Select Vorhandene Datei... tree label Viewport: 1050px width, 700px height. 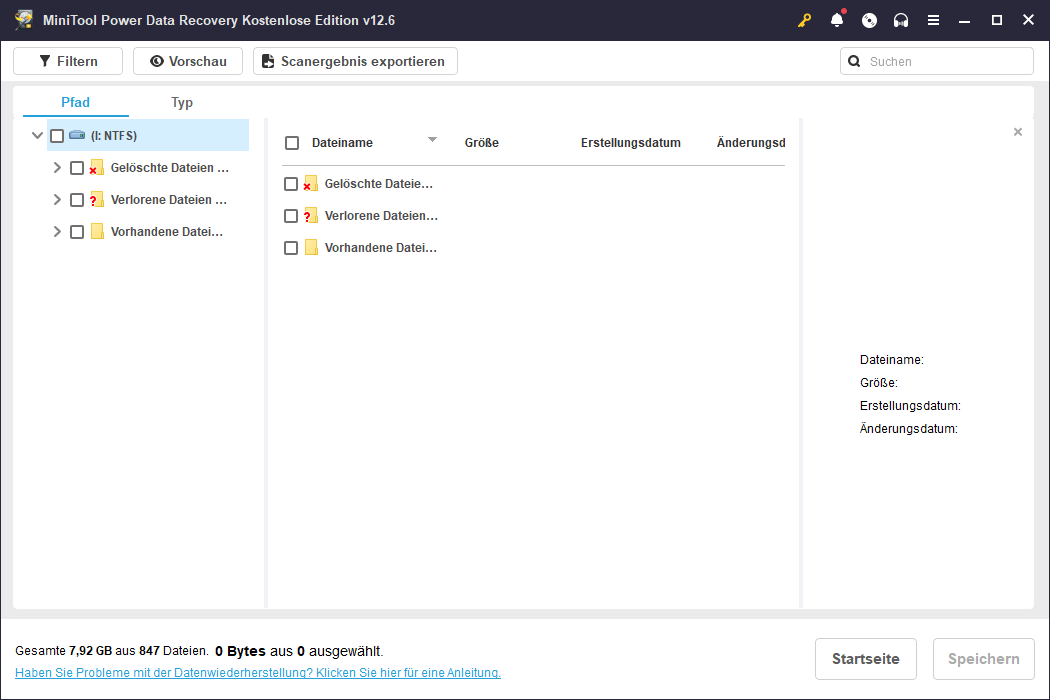[x=167, y=232]
